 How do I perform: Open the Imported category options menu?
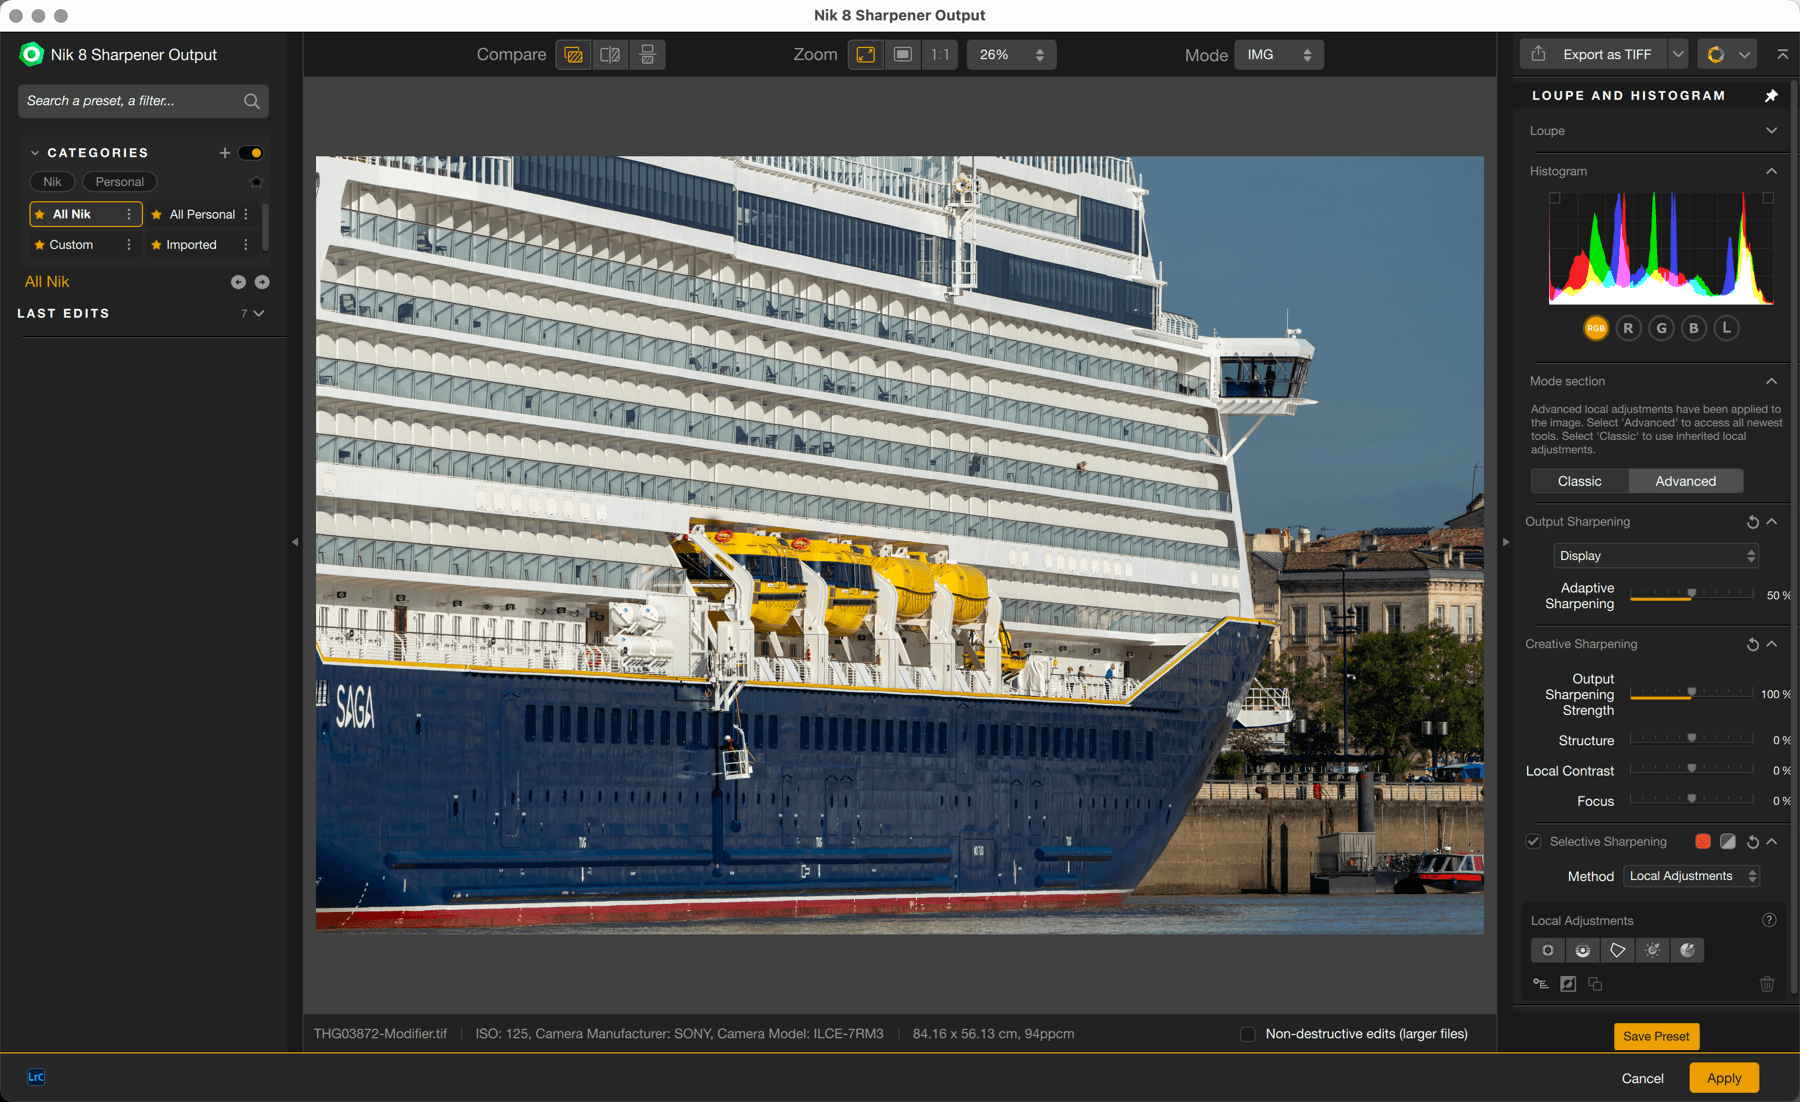246,245
